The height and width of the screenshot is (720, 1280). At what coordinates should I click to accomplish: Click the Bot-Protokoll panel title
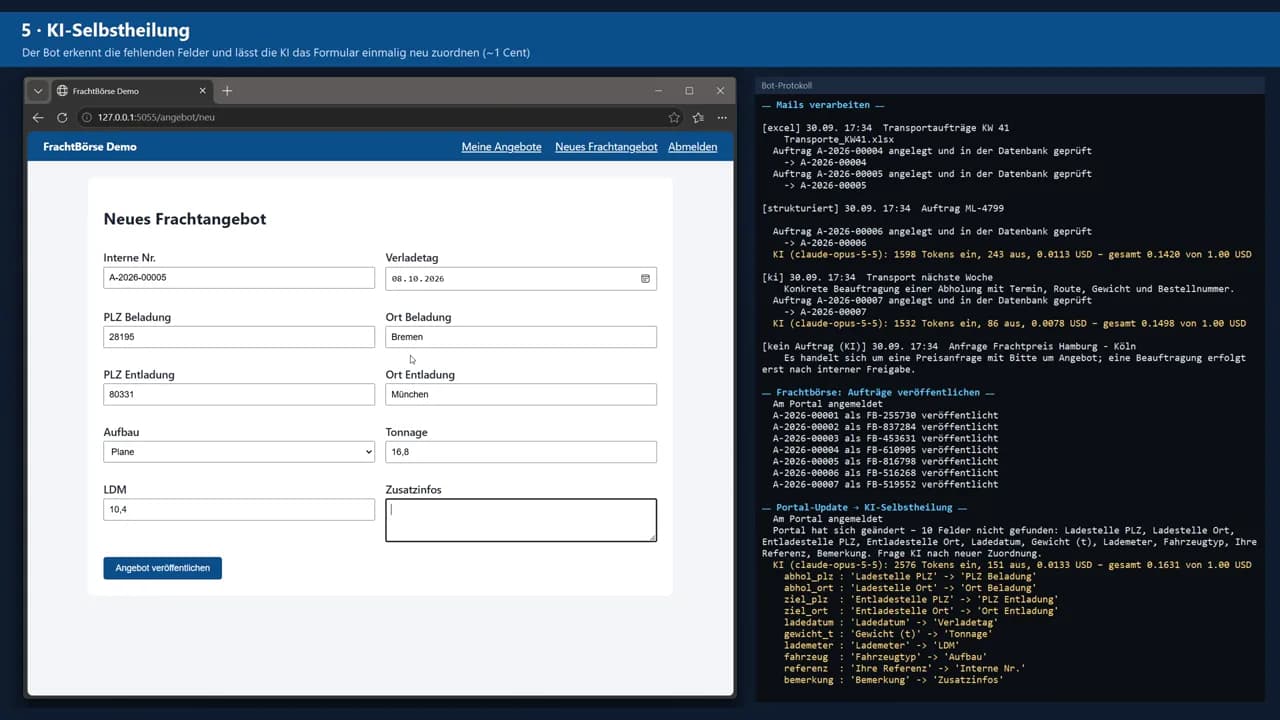787,86
